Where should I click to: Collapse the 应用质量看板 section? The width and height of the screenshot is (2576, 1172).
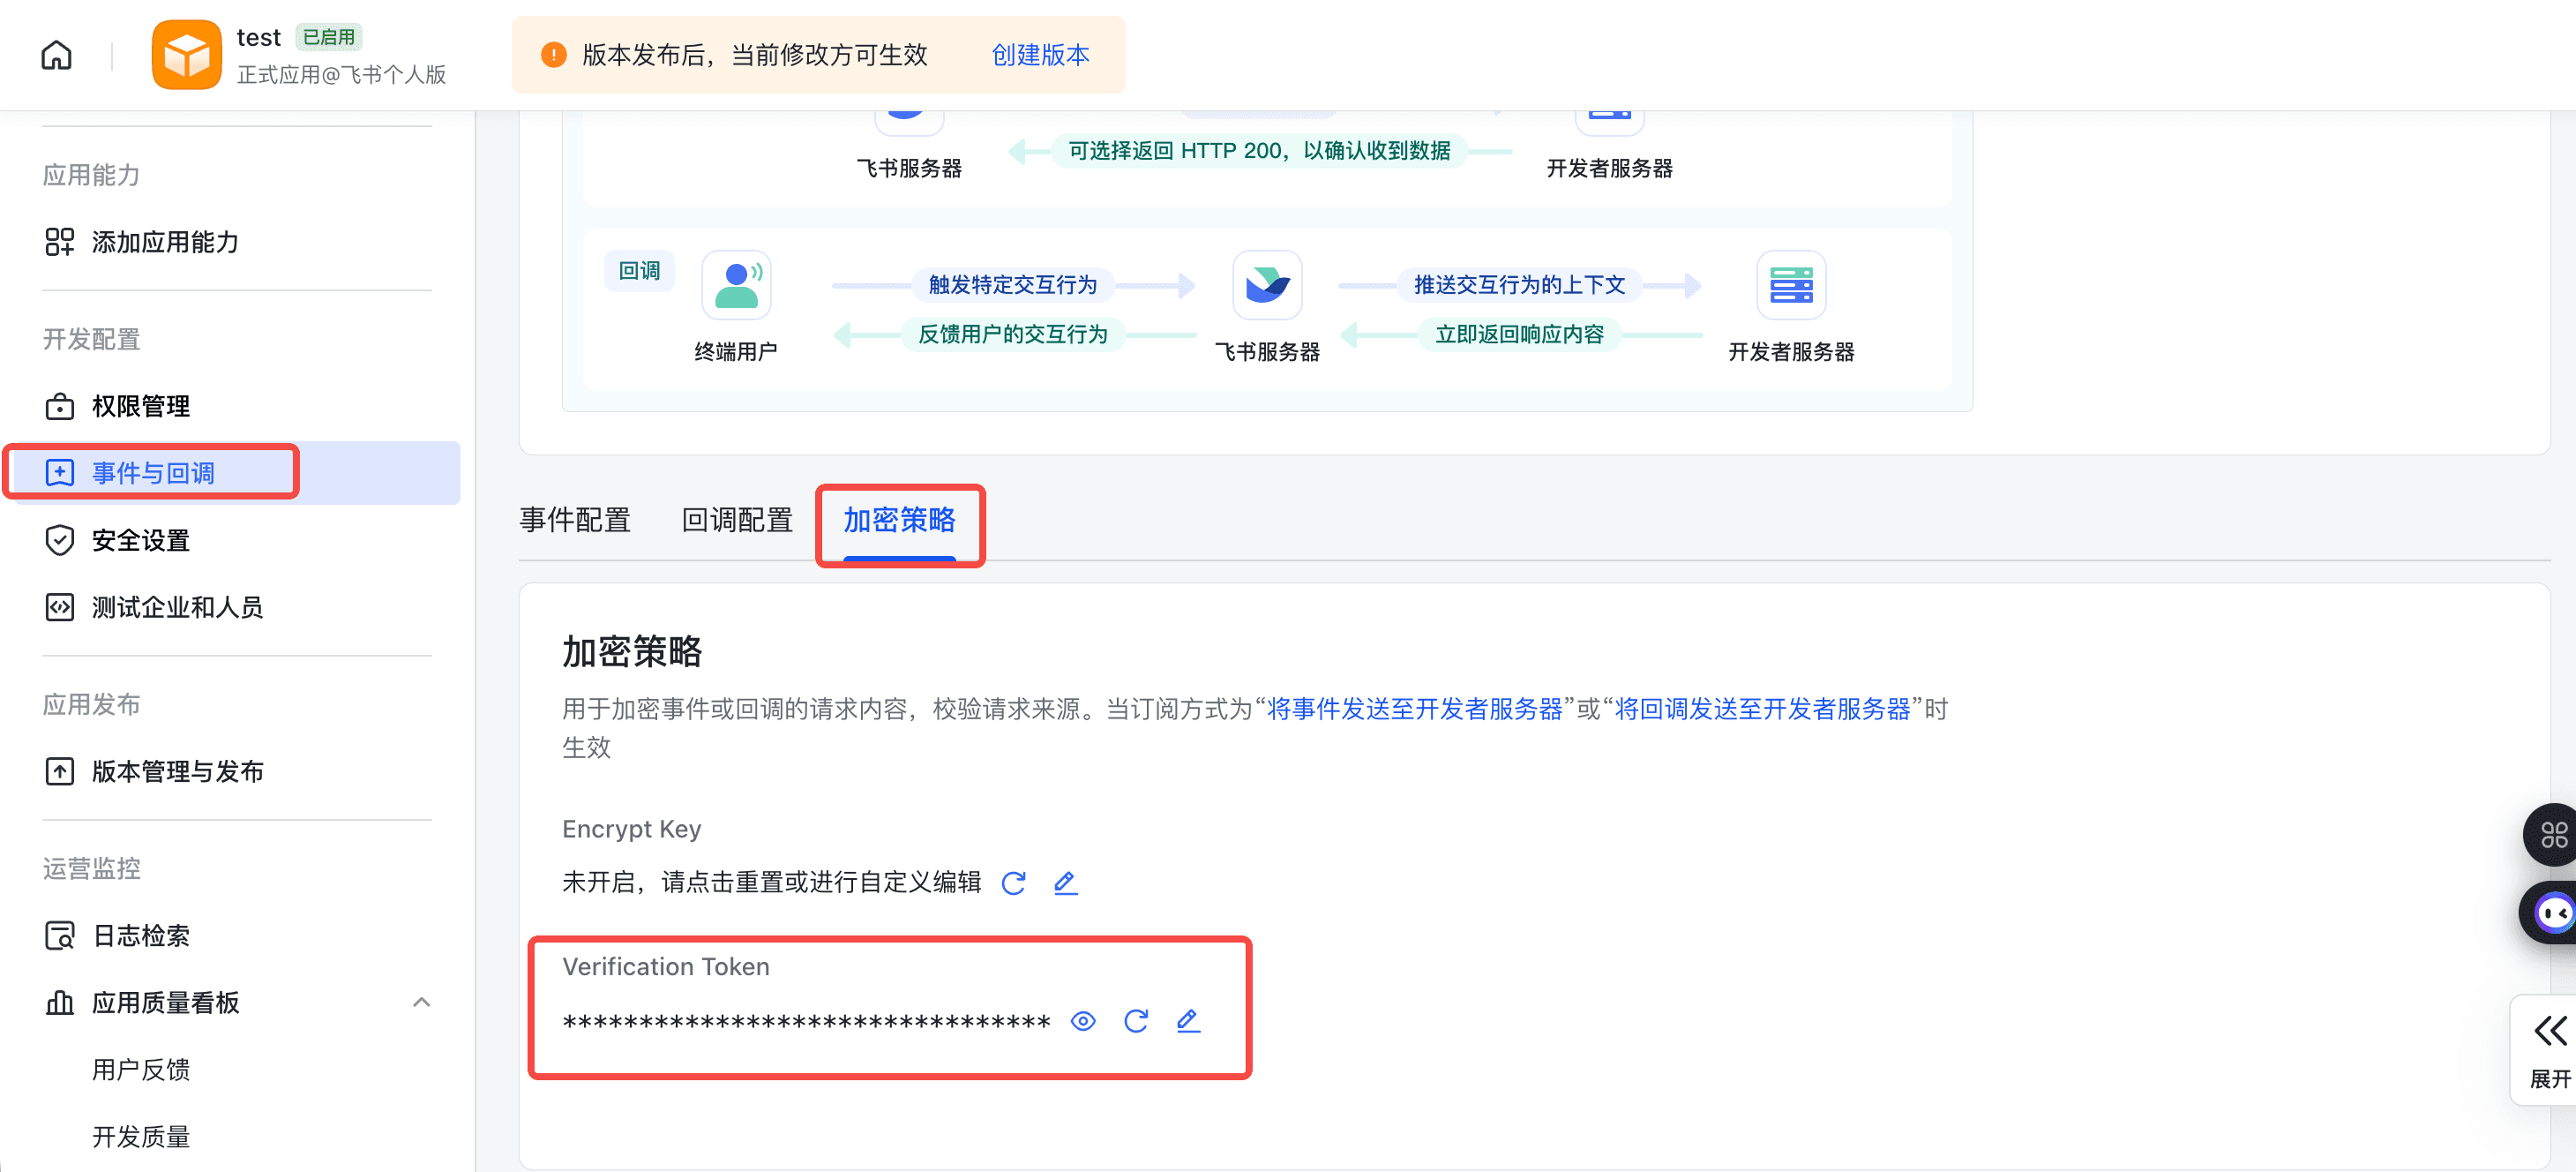coord(420,1002)
